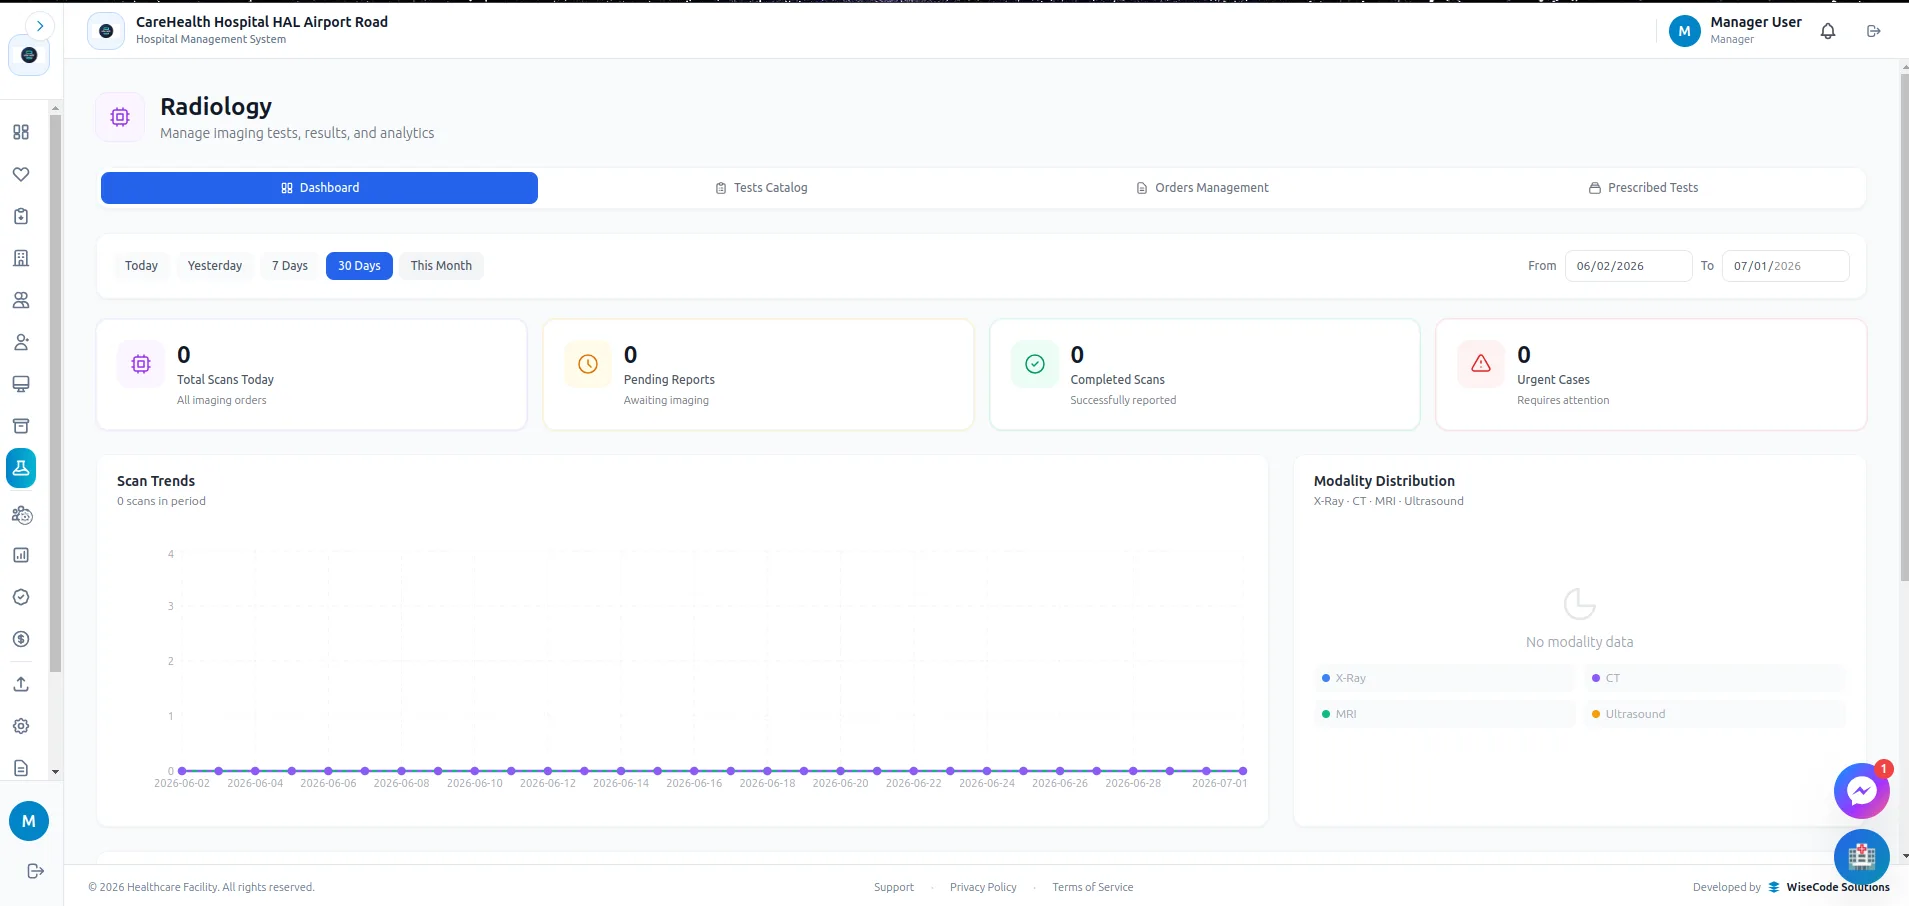
Task: Select the 7 Days filter
Action: click(290, 266)
